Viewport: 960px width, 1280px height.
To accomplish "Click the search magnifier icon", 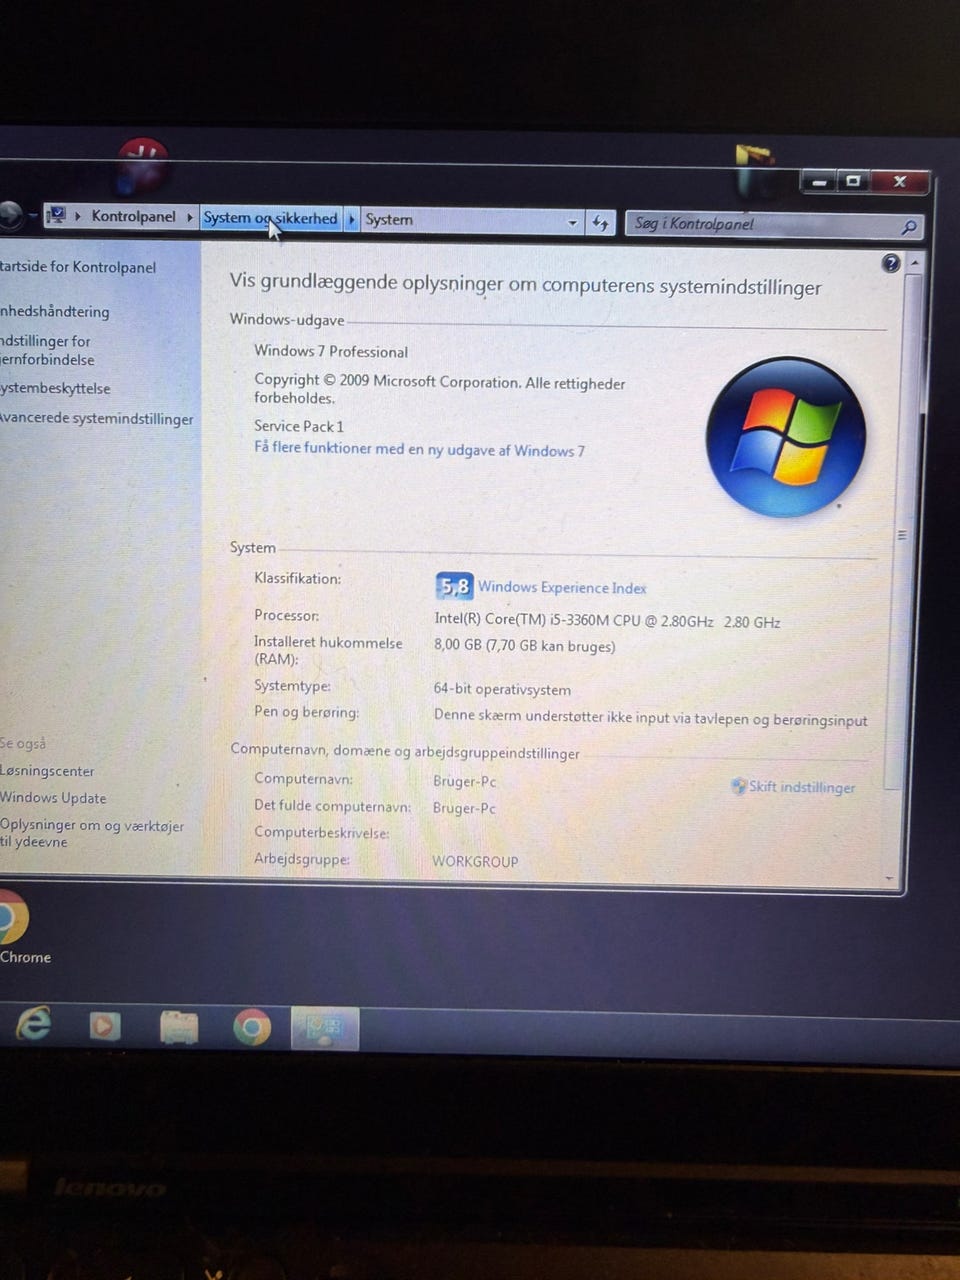I will pyautogui.click(x=908, y=227).
